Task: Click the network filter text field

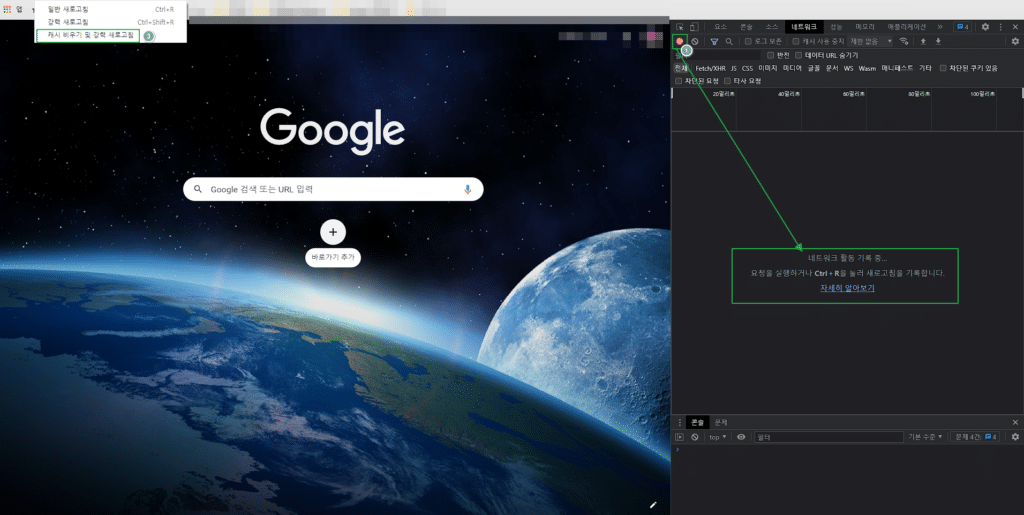Action: (x=718, y=55)
